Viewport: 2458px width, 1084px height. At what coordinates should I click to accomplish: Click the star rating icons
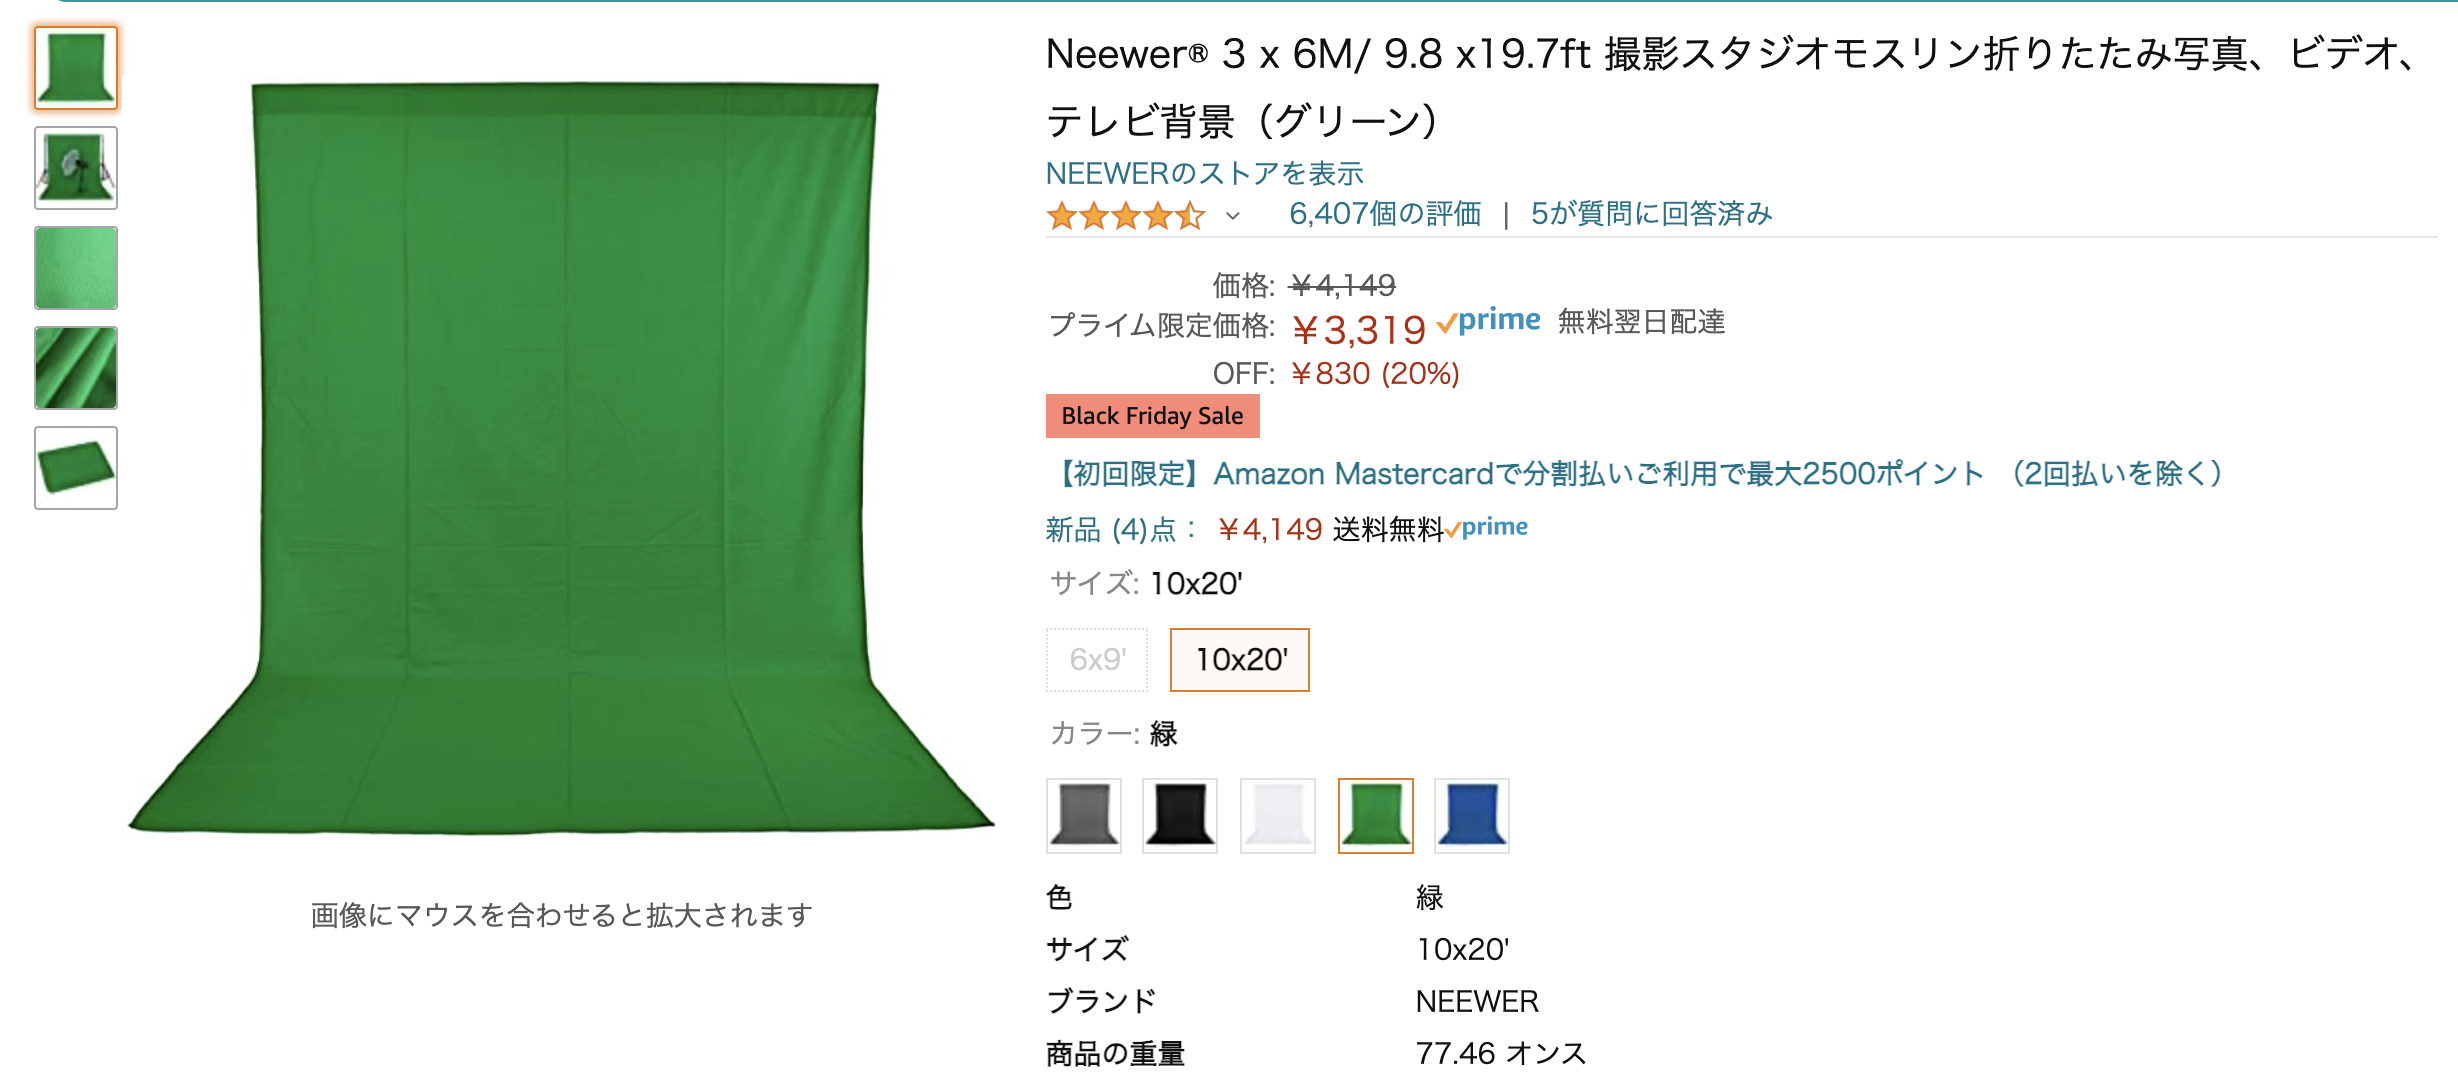click(1125, 215)
